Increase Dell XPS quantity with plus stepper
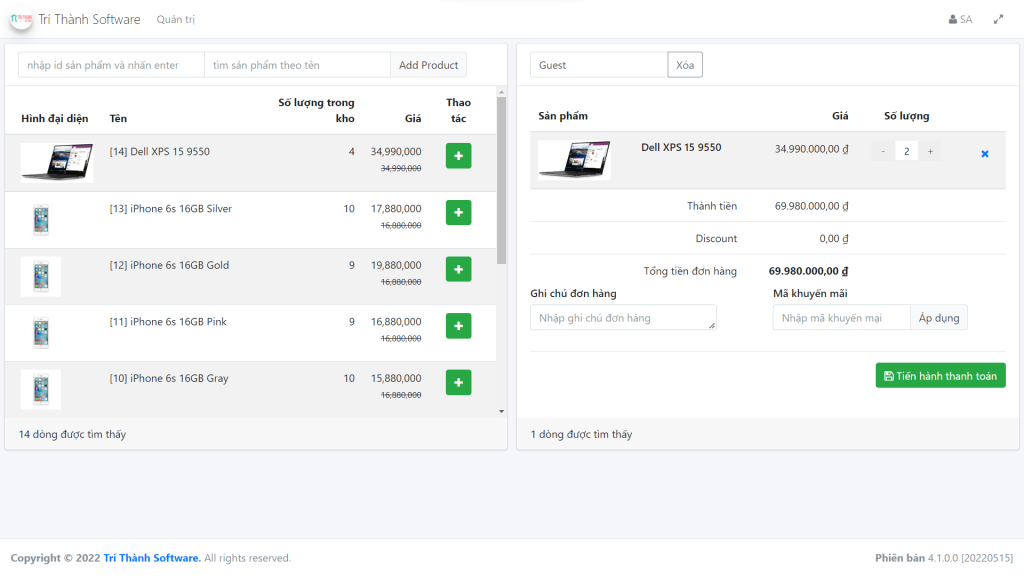 coord(931,152)
